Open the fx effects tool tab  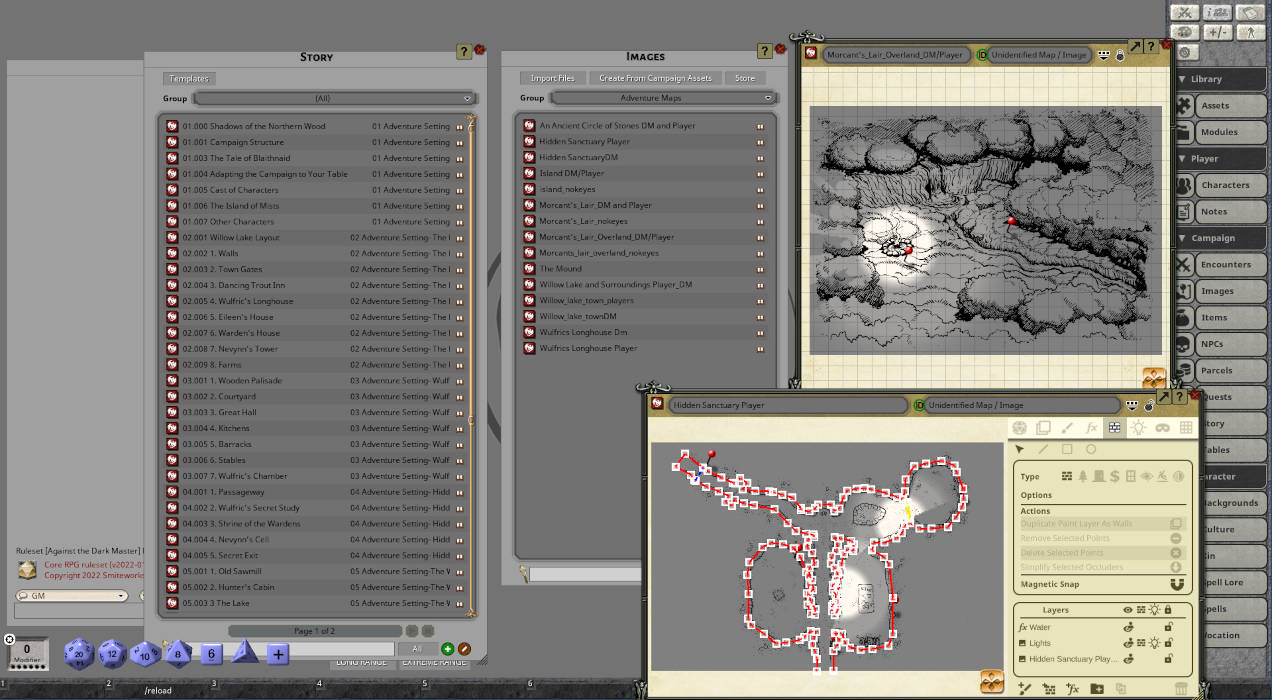[x=1090, y=428]
